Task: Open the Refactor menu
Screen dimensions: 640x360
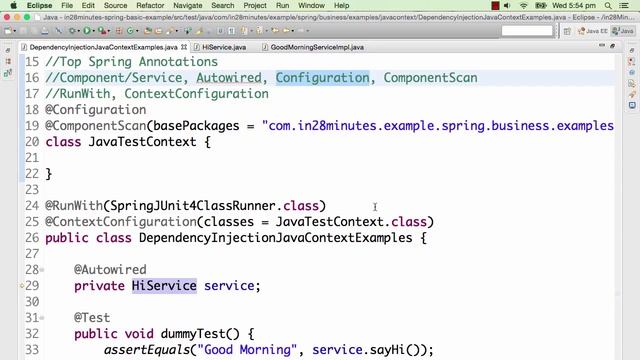Action: [x=150, y=6]
